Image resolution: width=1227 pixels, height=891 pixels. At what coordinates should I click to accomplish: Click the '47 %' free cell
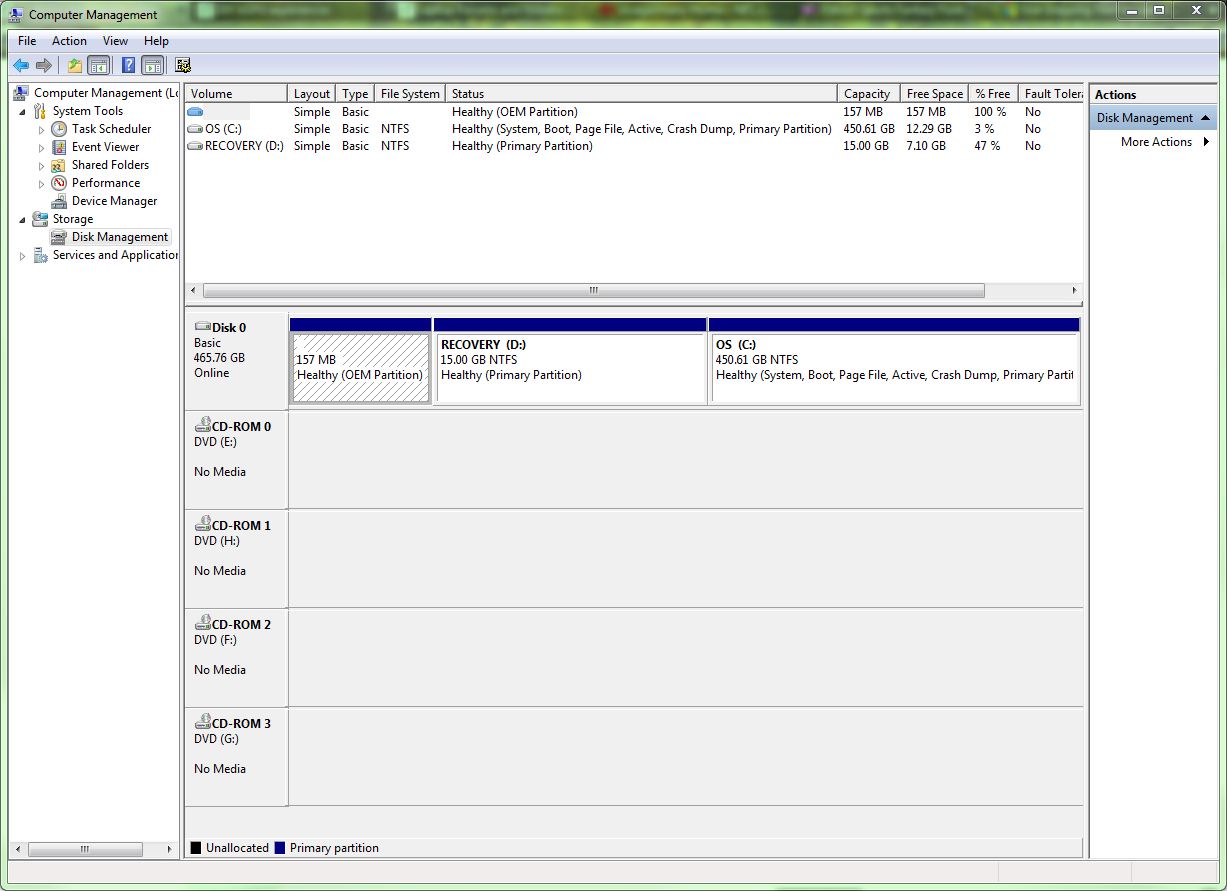pos(987,146)
